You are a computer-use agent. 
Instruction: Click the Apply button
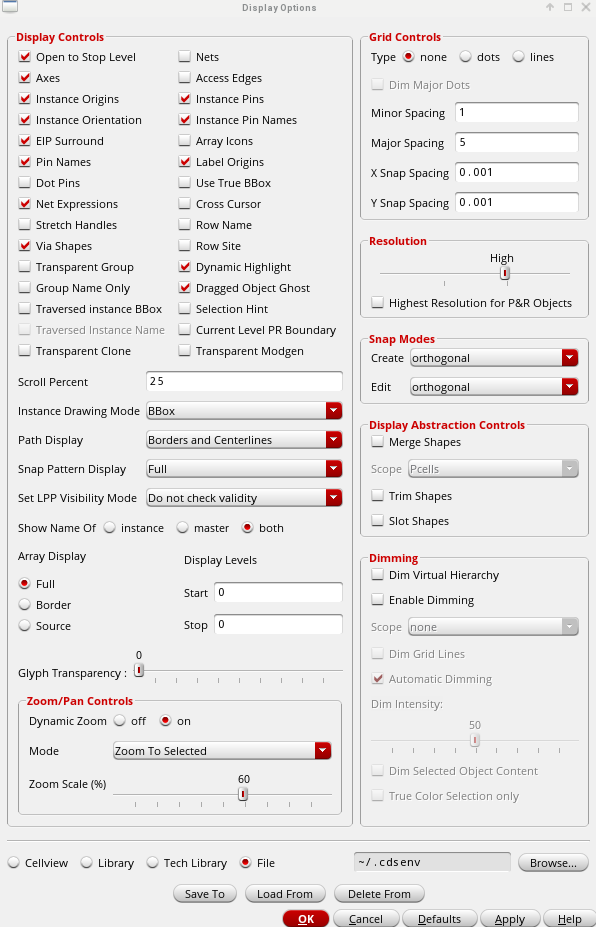pos(510,919)
